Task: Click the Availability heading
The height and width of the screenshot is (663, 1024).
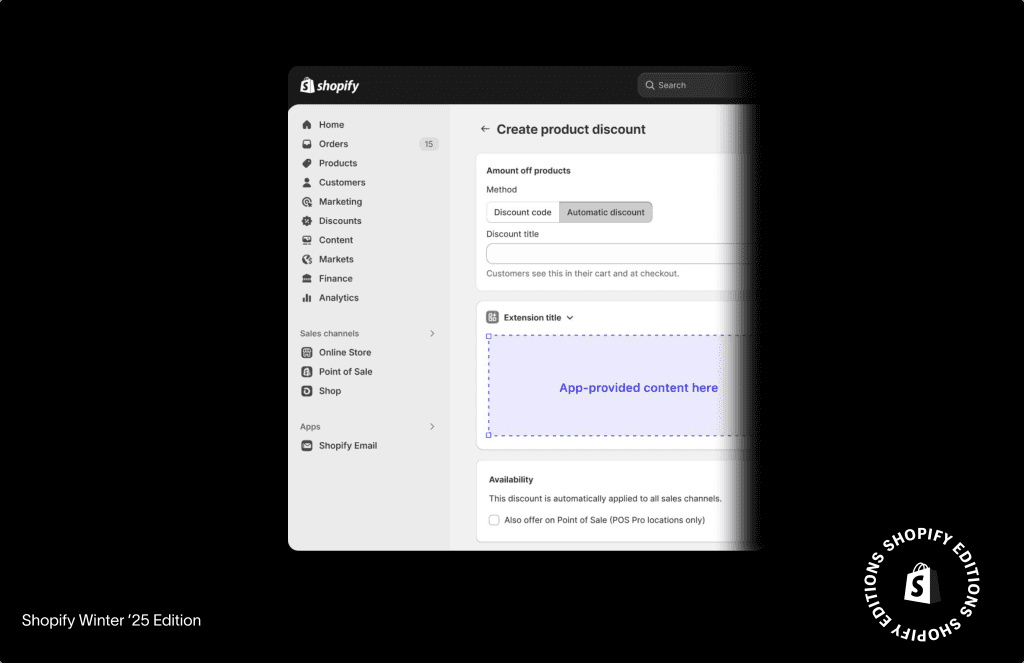Action: 511,479
